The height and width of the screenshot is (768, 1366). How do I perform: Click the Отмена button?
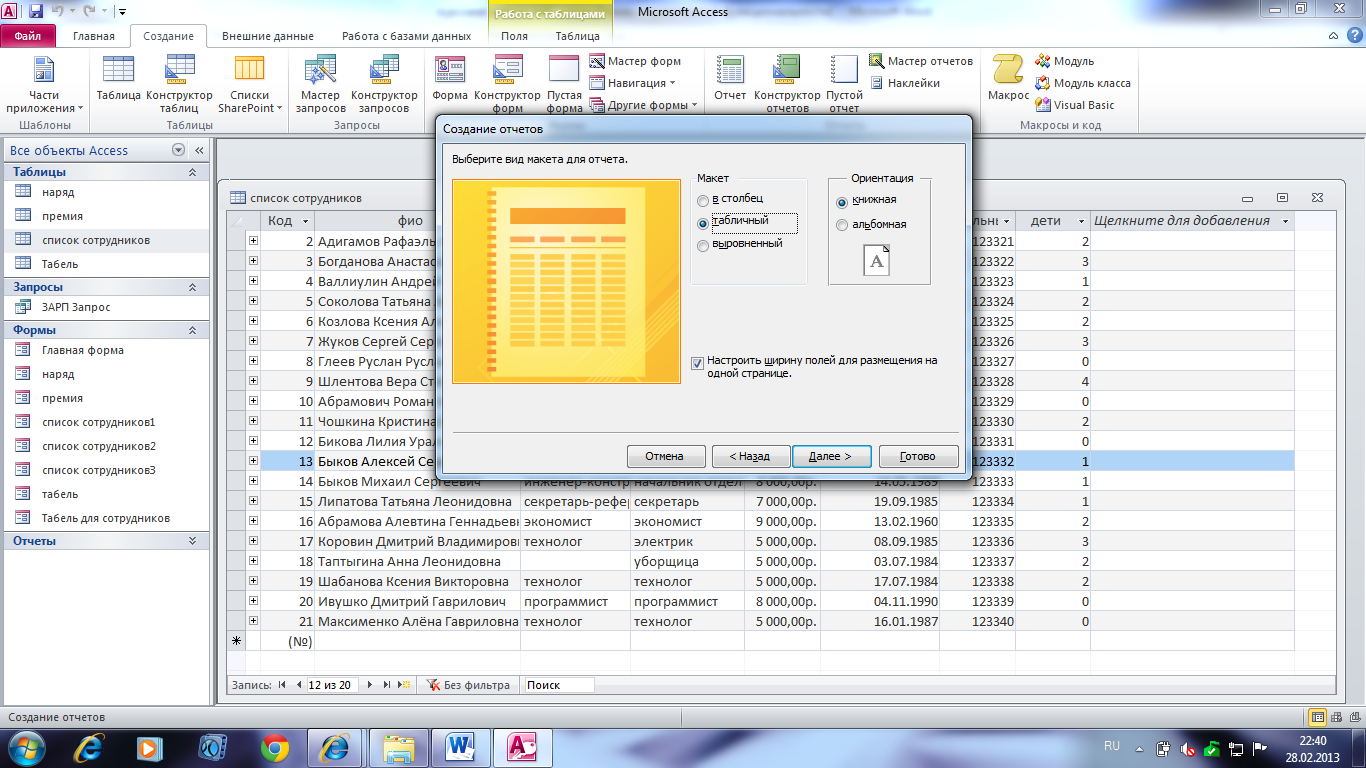point(664,456)
